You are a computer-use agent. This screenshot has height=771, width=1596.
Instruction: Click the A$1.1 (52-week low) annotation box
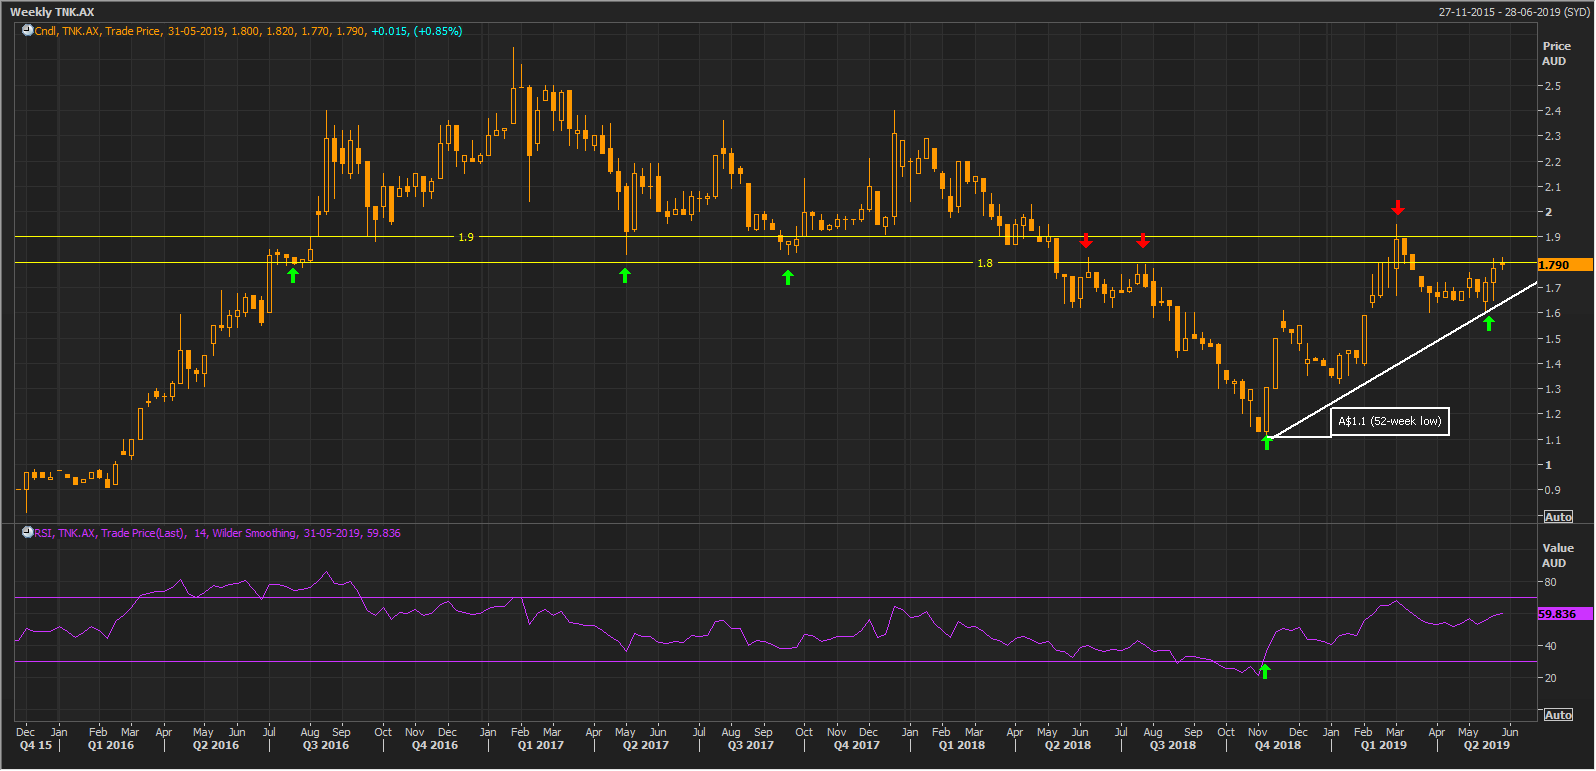[1390, 422]
